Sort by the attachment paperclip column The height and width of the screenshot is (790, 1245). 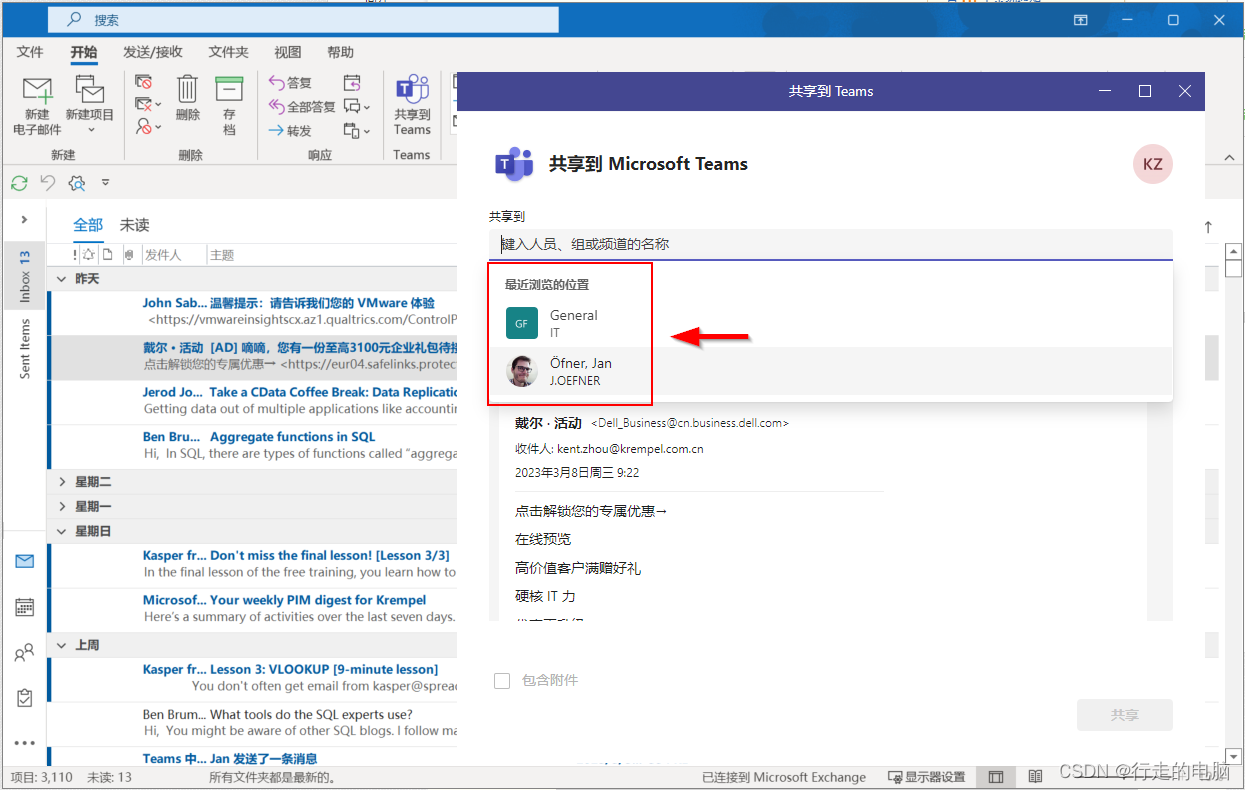pos(128,255)
